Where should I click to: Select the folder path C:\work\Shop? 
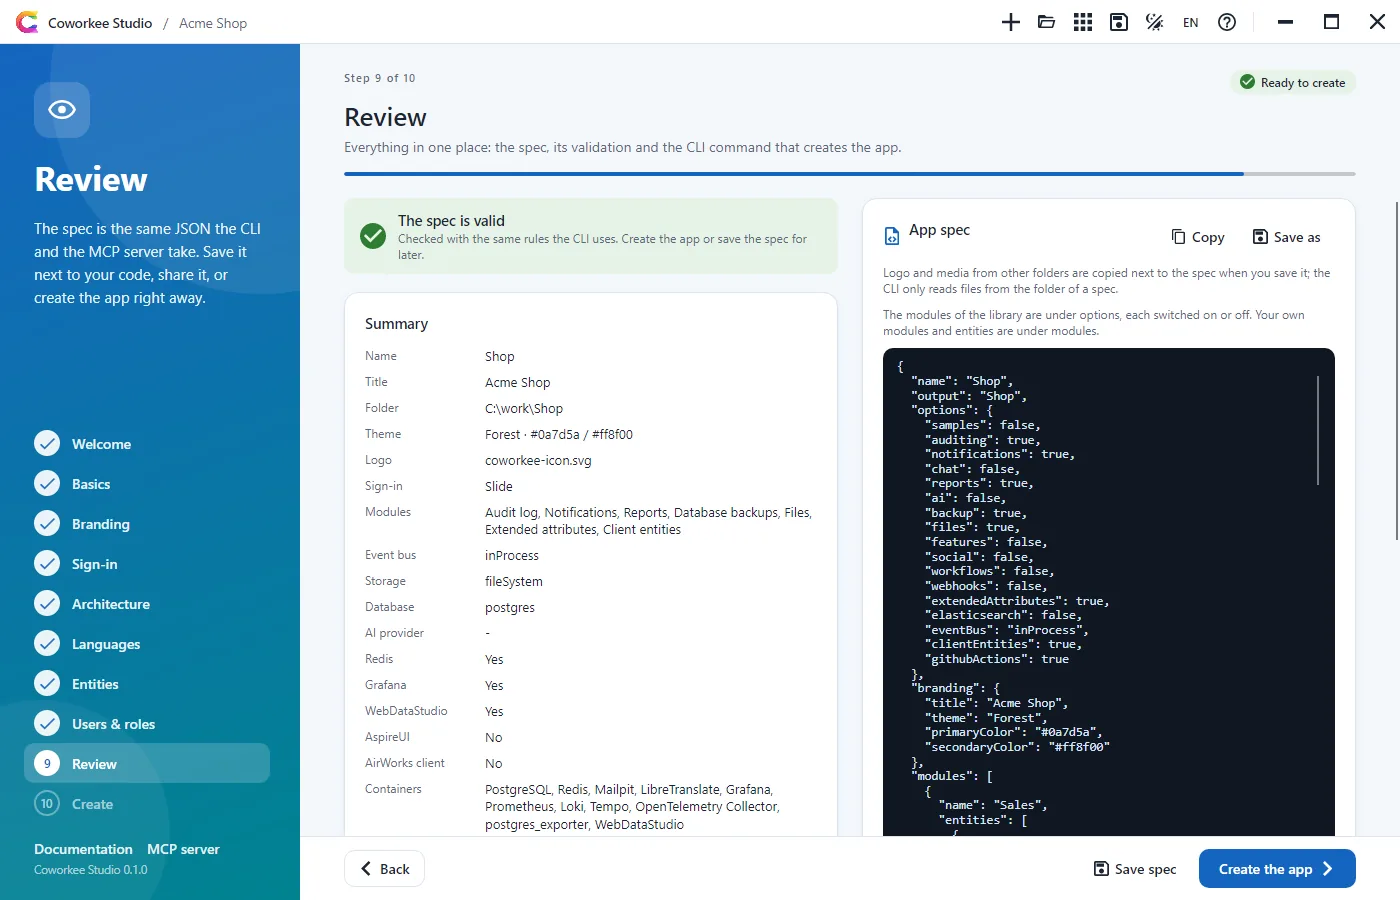(x=524, y=408)
